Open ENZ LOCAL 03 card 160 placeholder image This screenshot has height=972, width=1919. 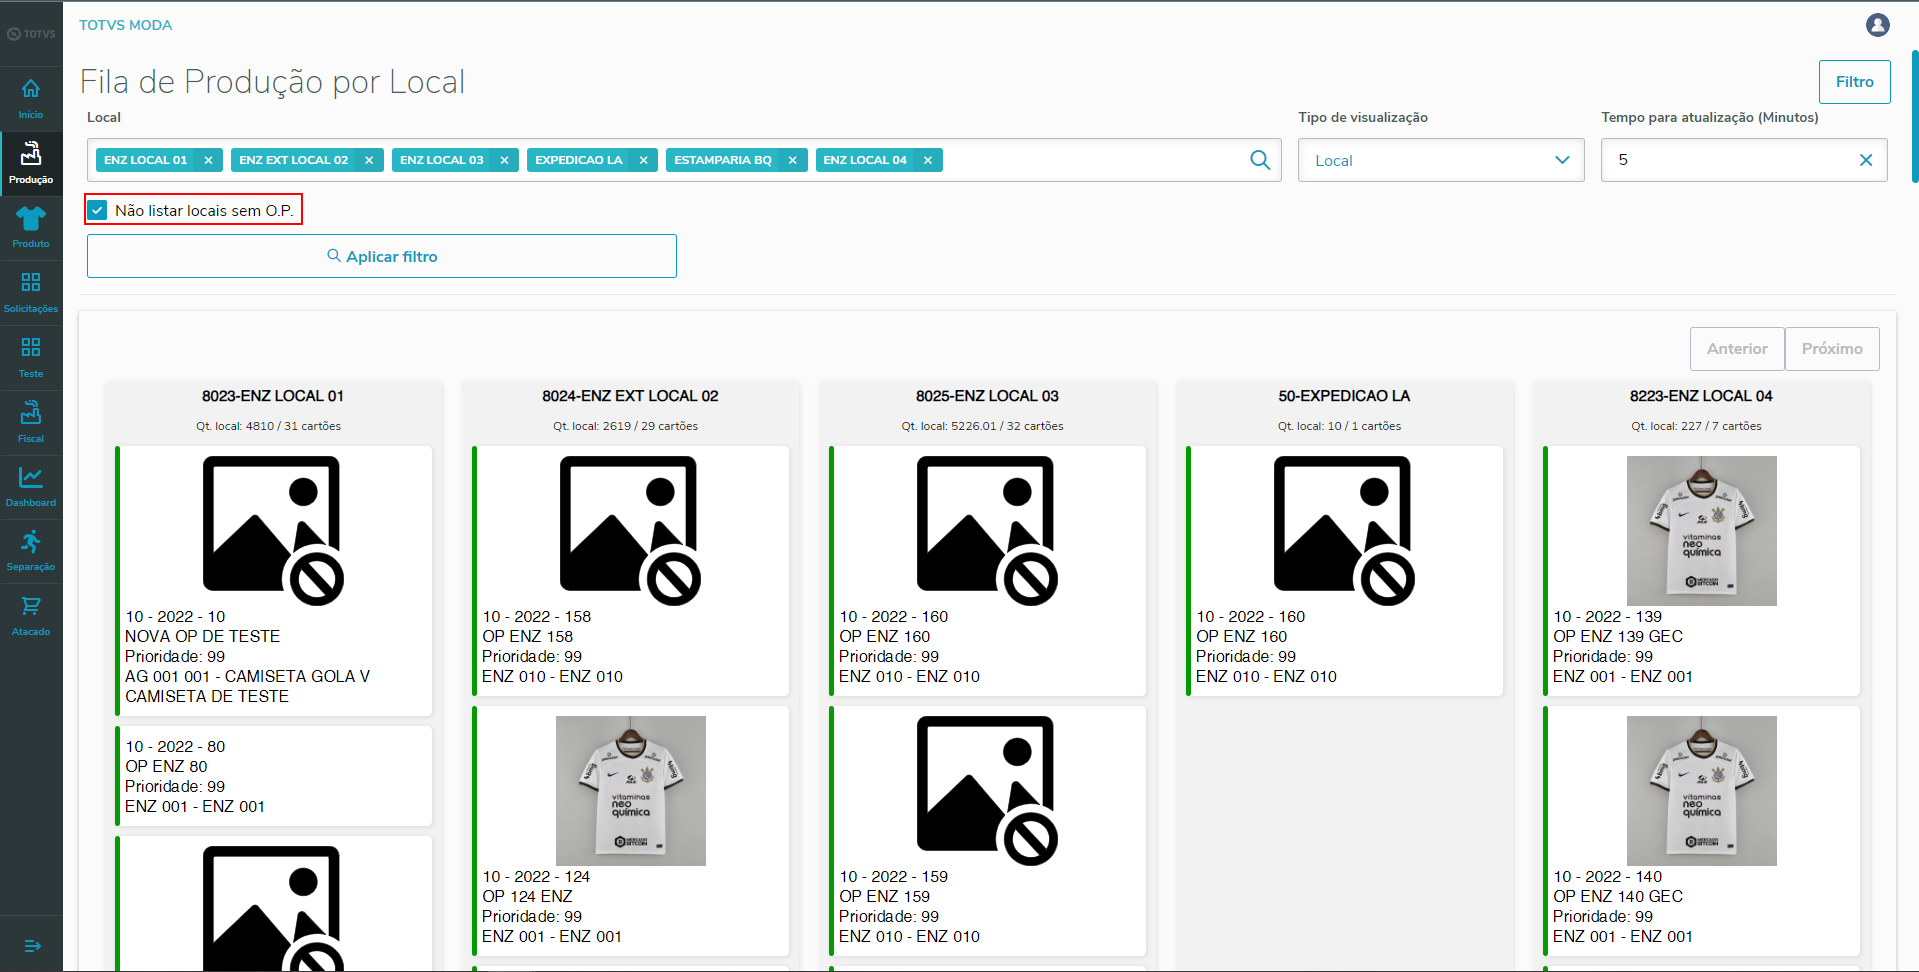[987, 531]
